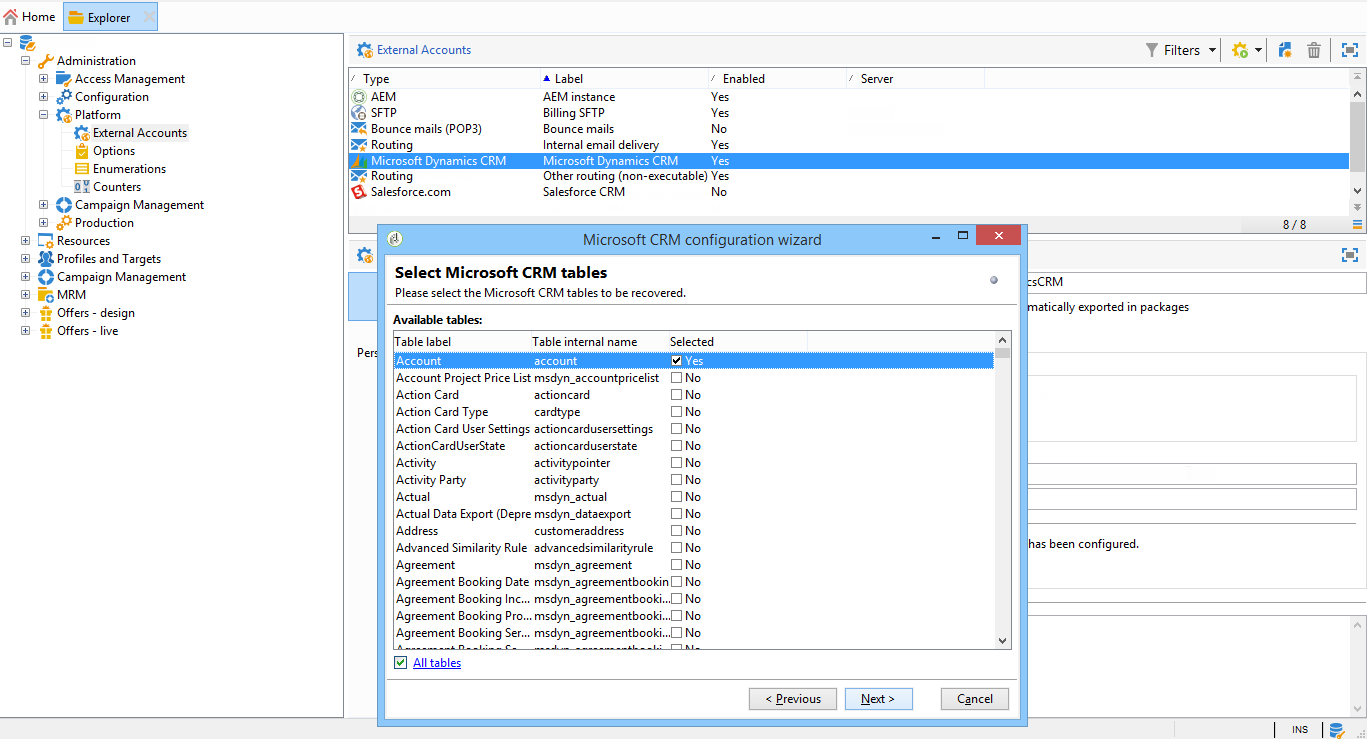Select External Accounts in the tree
Screen dimensions: 1367x739
(140, 133)
